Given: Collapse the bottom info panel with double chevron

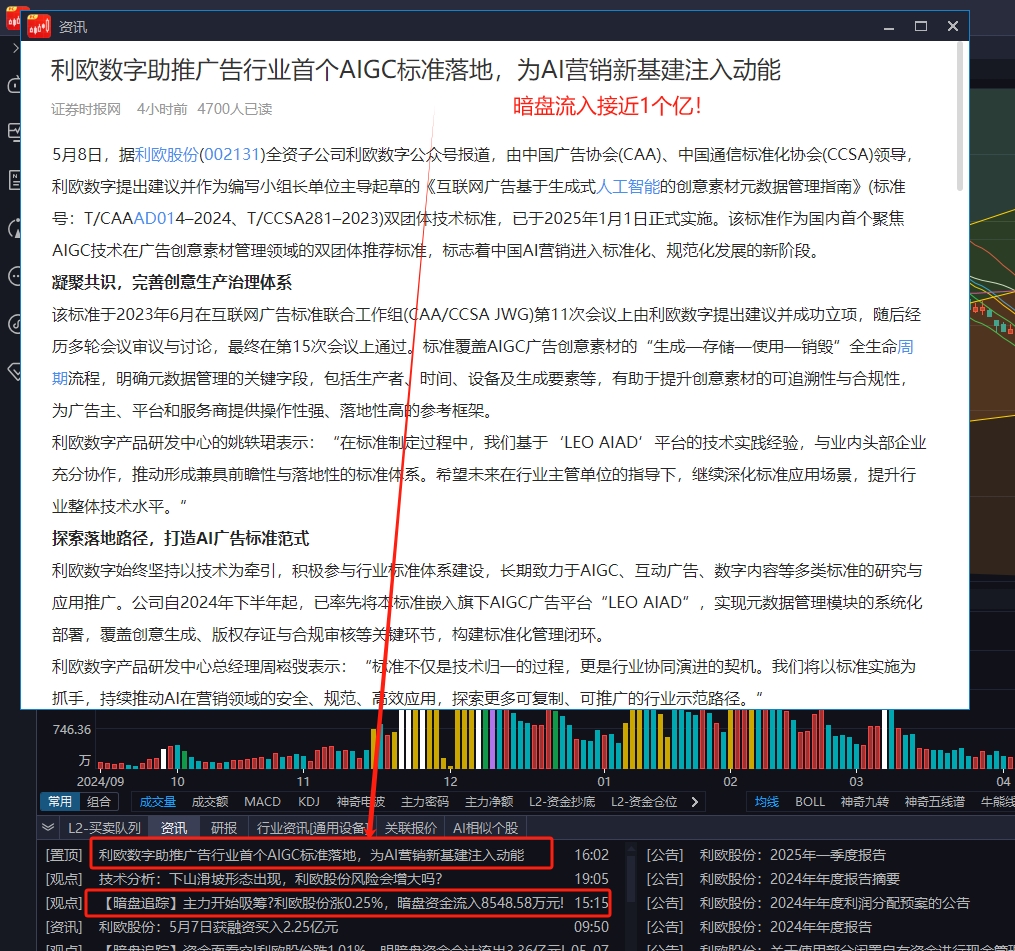Looking at the screenshot, I should click(x=48, y=827).
